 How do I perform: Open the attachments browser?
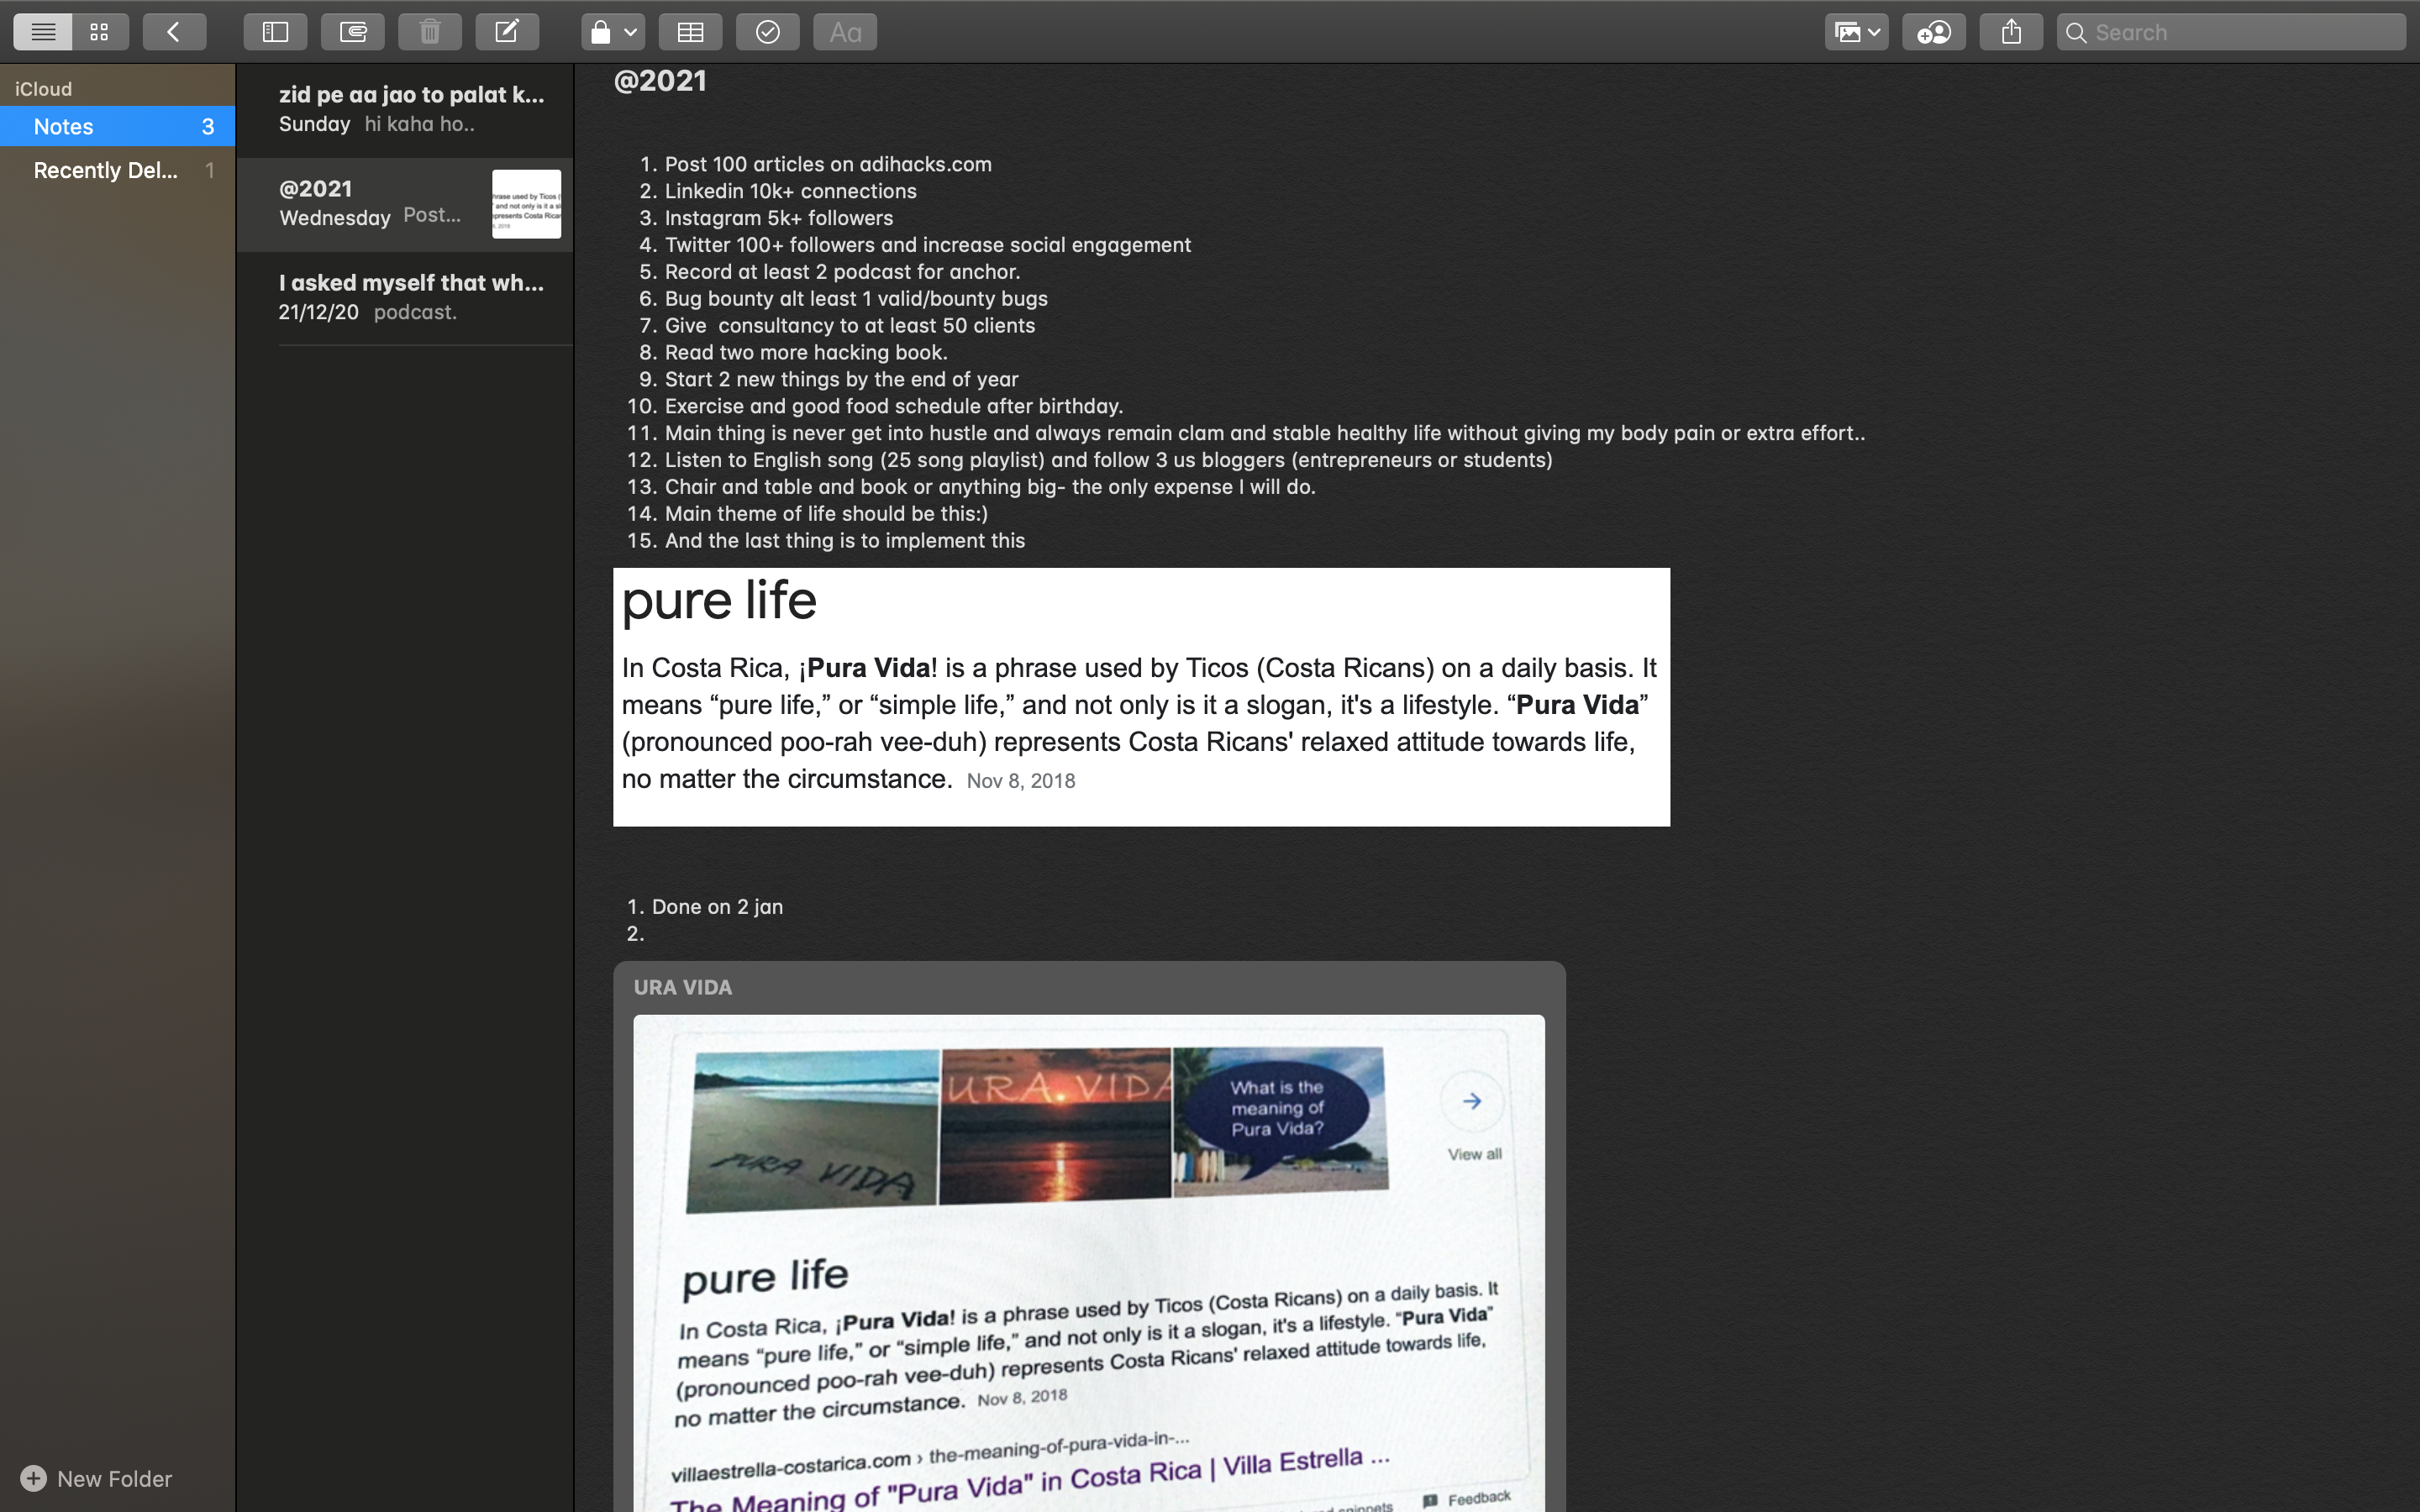pos(352,32)
